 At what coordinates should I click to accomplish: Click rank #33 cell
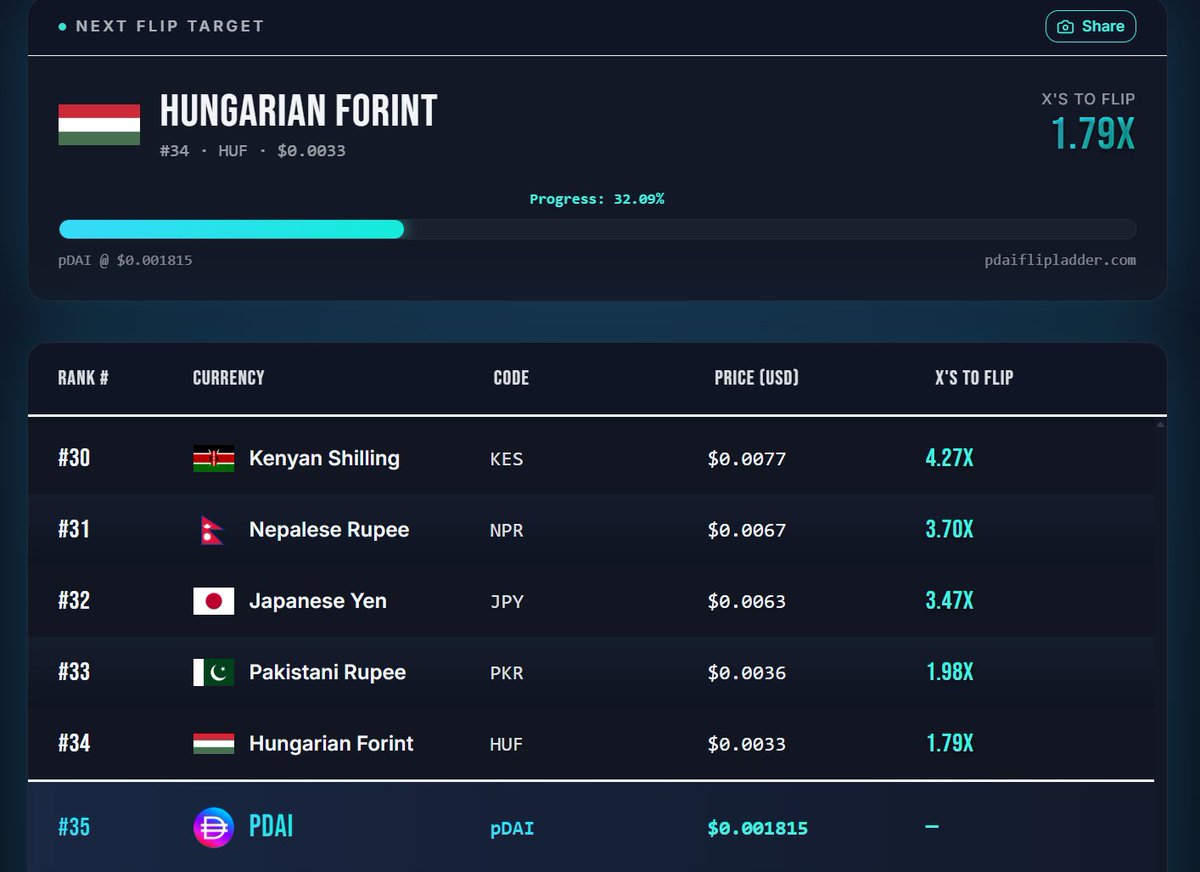tap(74, 672)
